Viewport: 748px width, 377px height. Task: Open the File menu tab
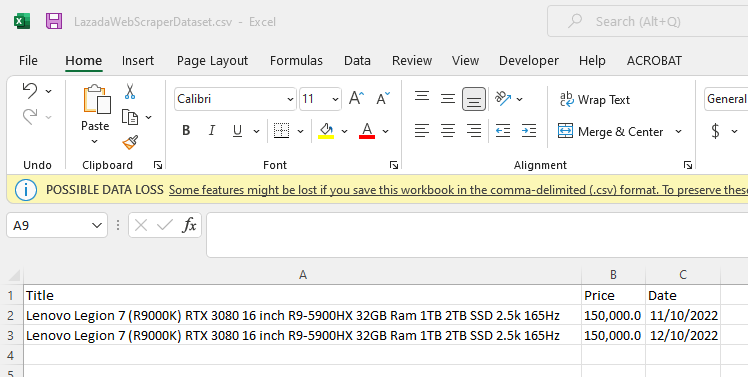tap(28, 61)
